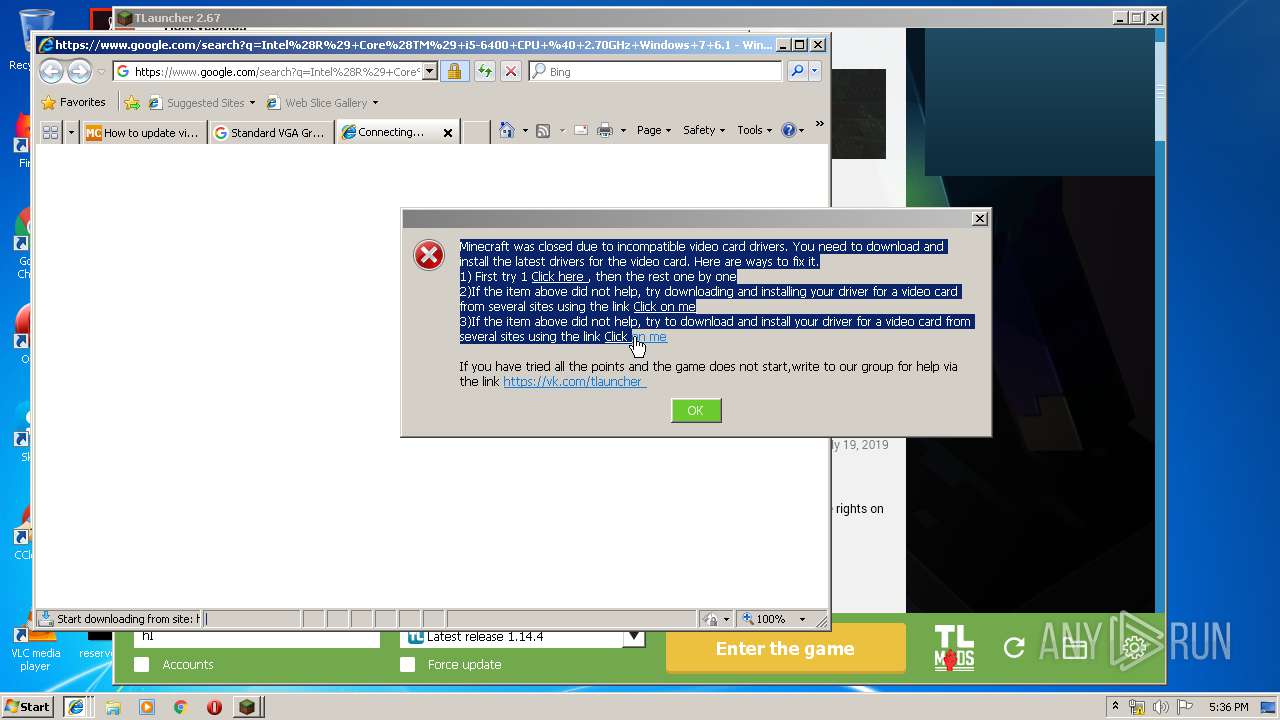Screen dimensions: 1280x720
Task: Open the Page menu
Action: click(x=653, y=130)
